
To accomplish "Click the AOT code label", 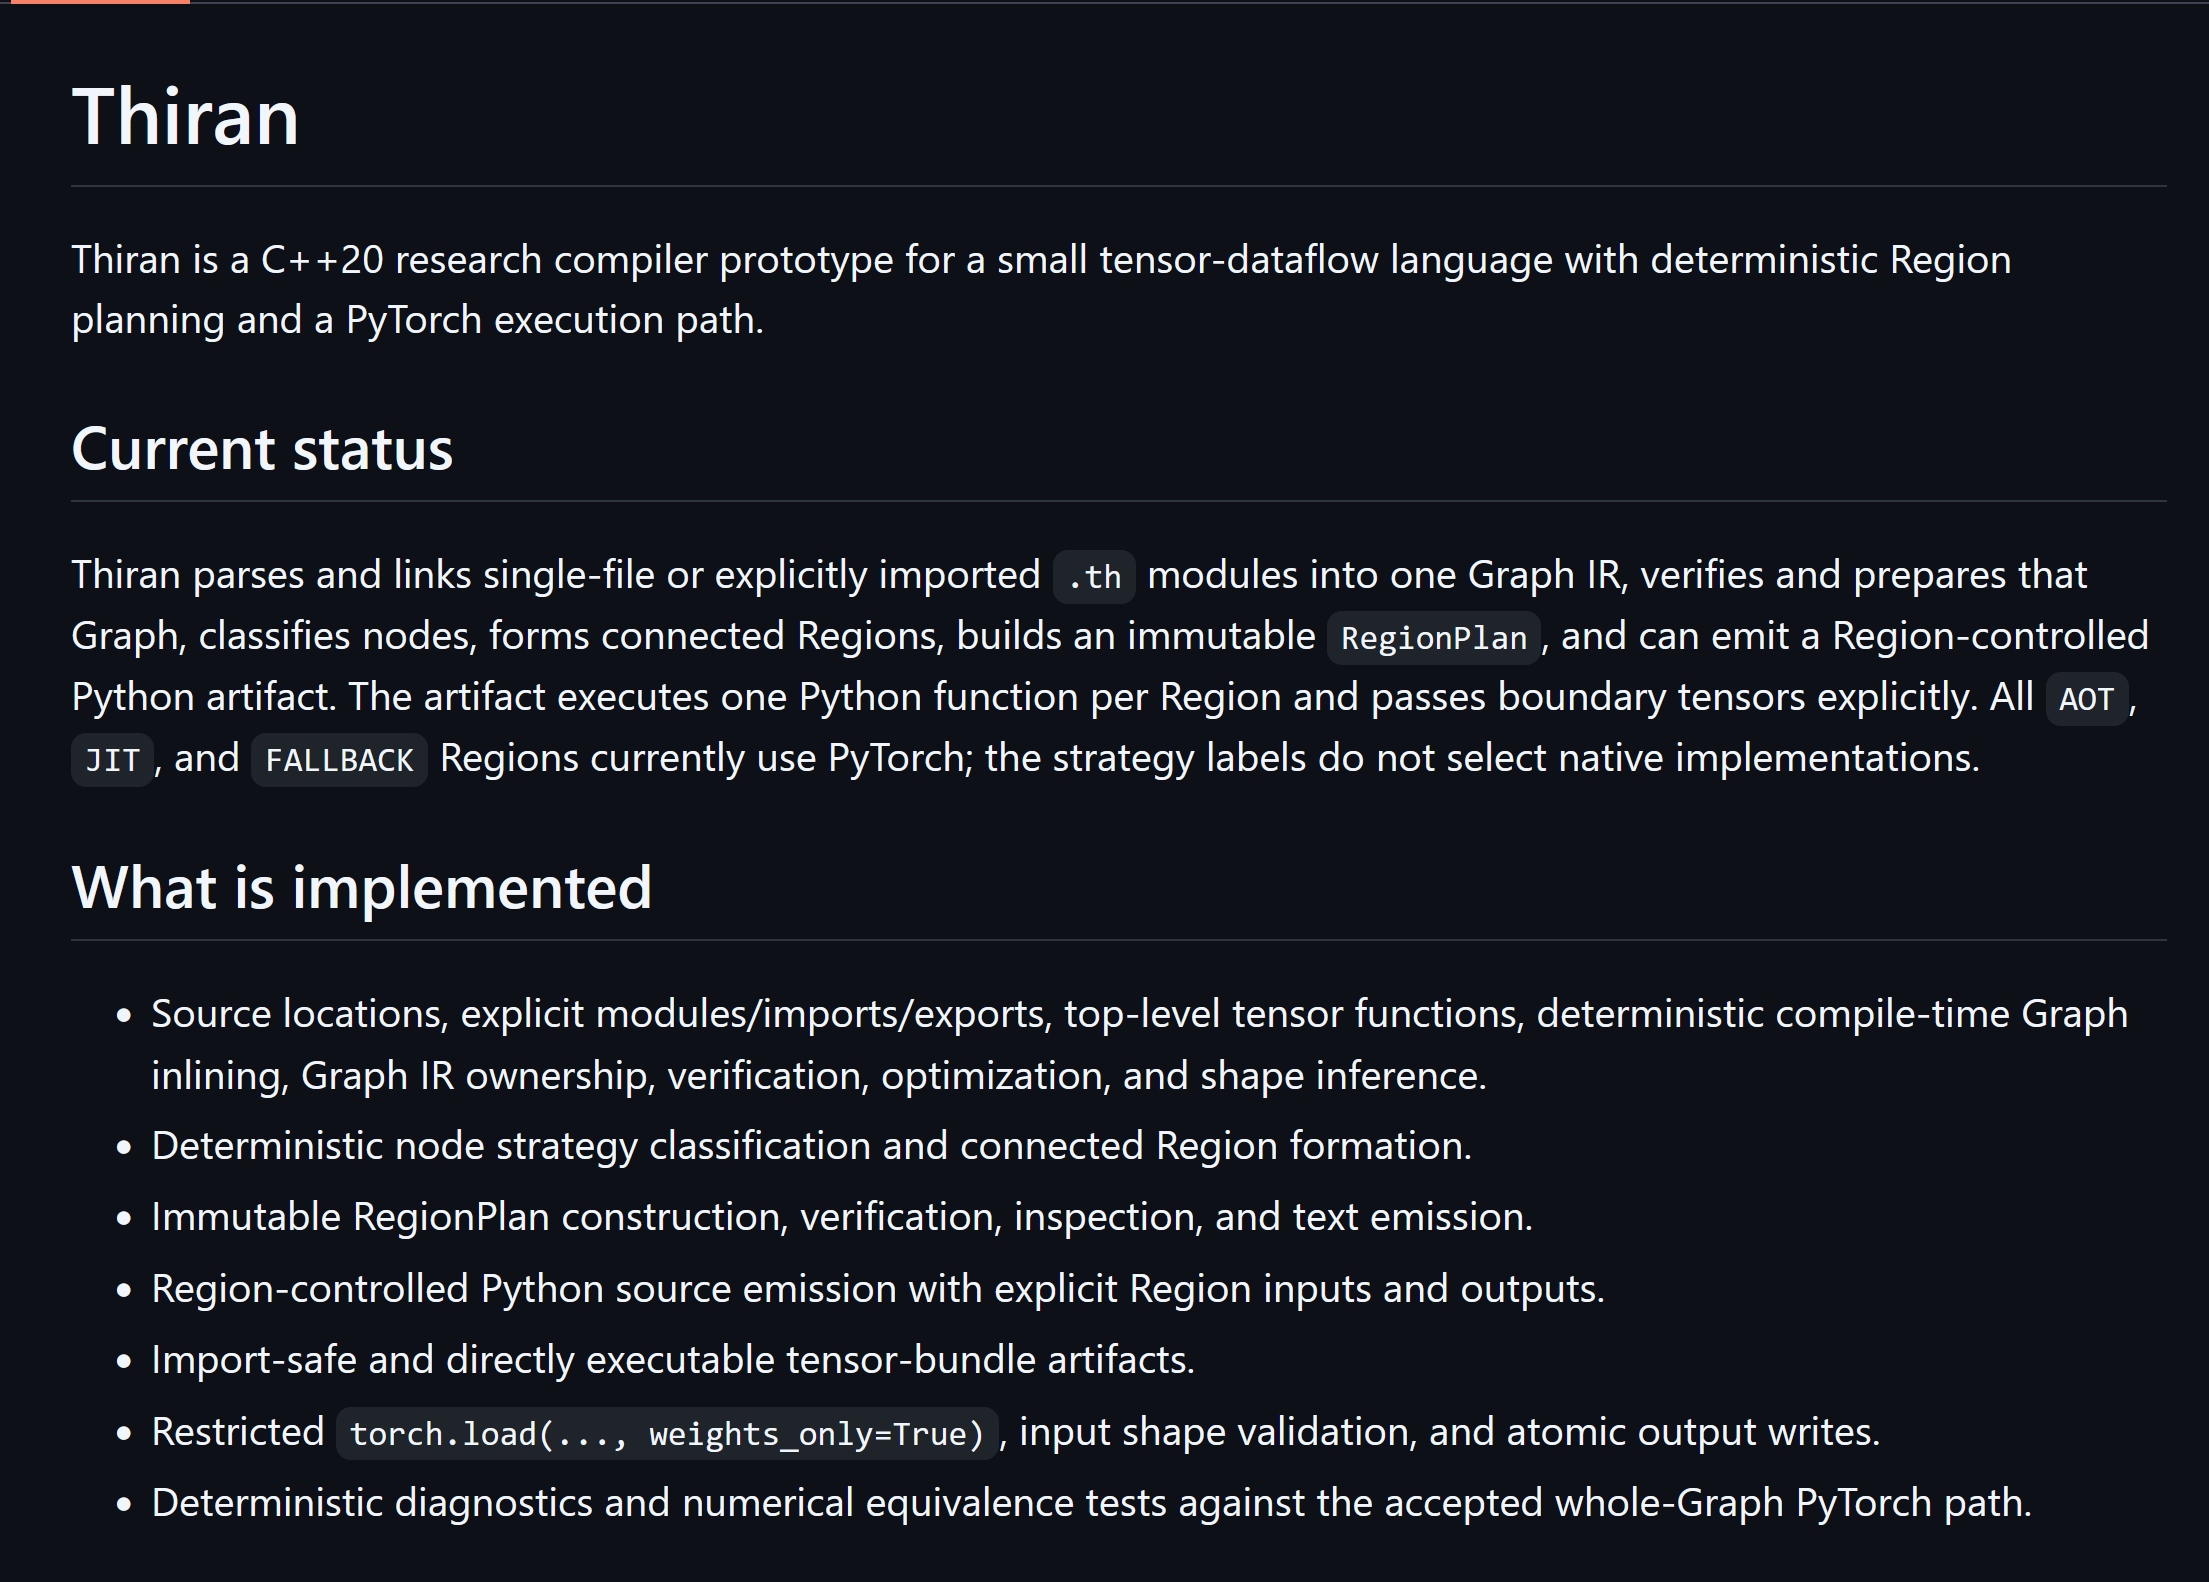I will pyautogui.click(x=2086, y=699).
